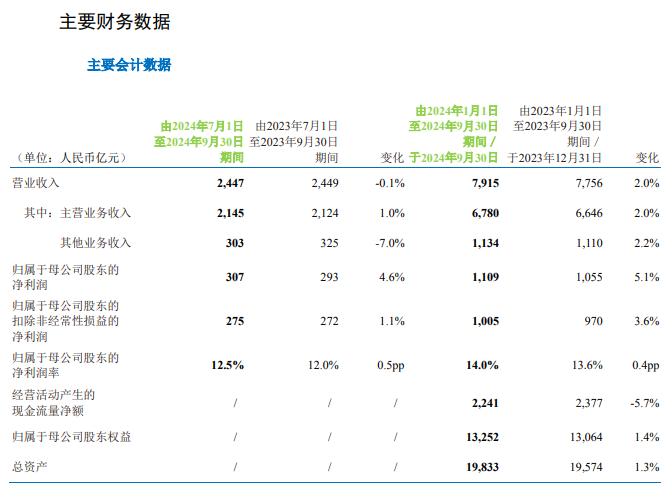This screenshot has height=492, width=671.
Task: Select the 归属于母公司股东权益 row label
Action: point(70,437)
